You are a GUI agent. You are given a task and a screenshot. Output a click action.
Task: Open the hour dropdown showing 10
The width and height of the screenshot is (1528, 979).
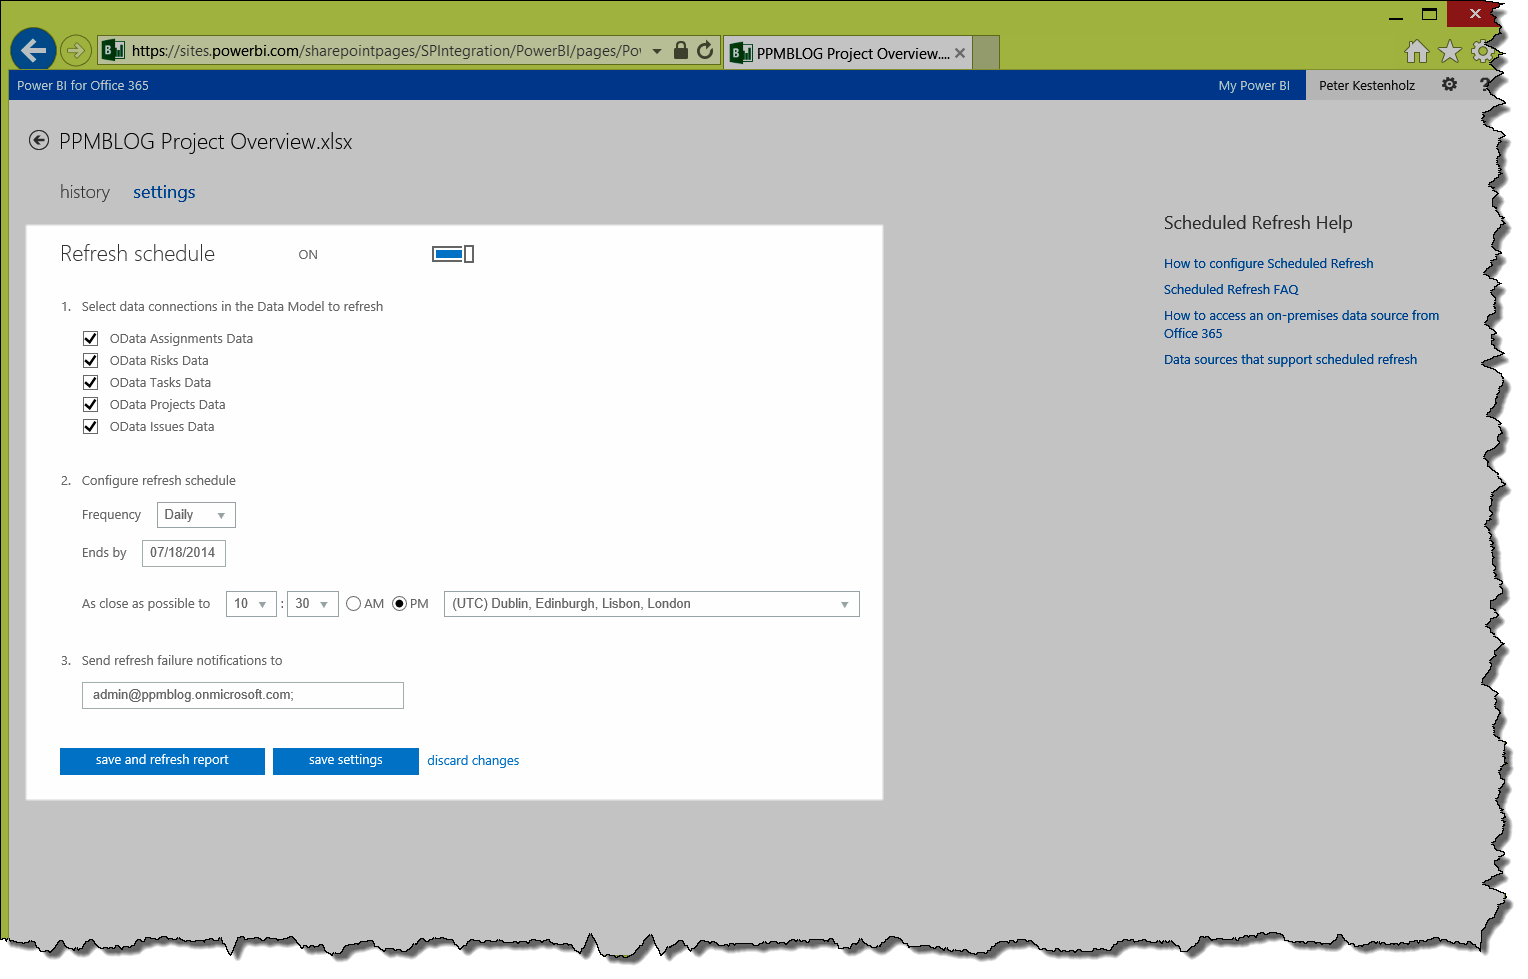click(251, 604)
